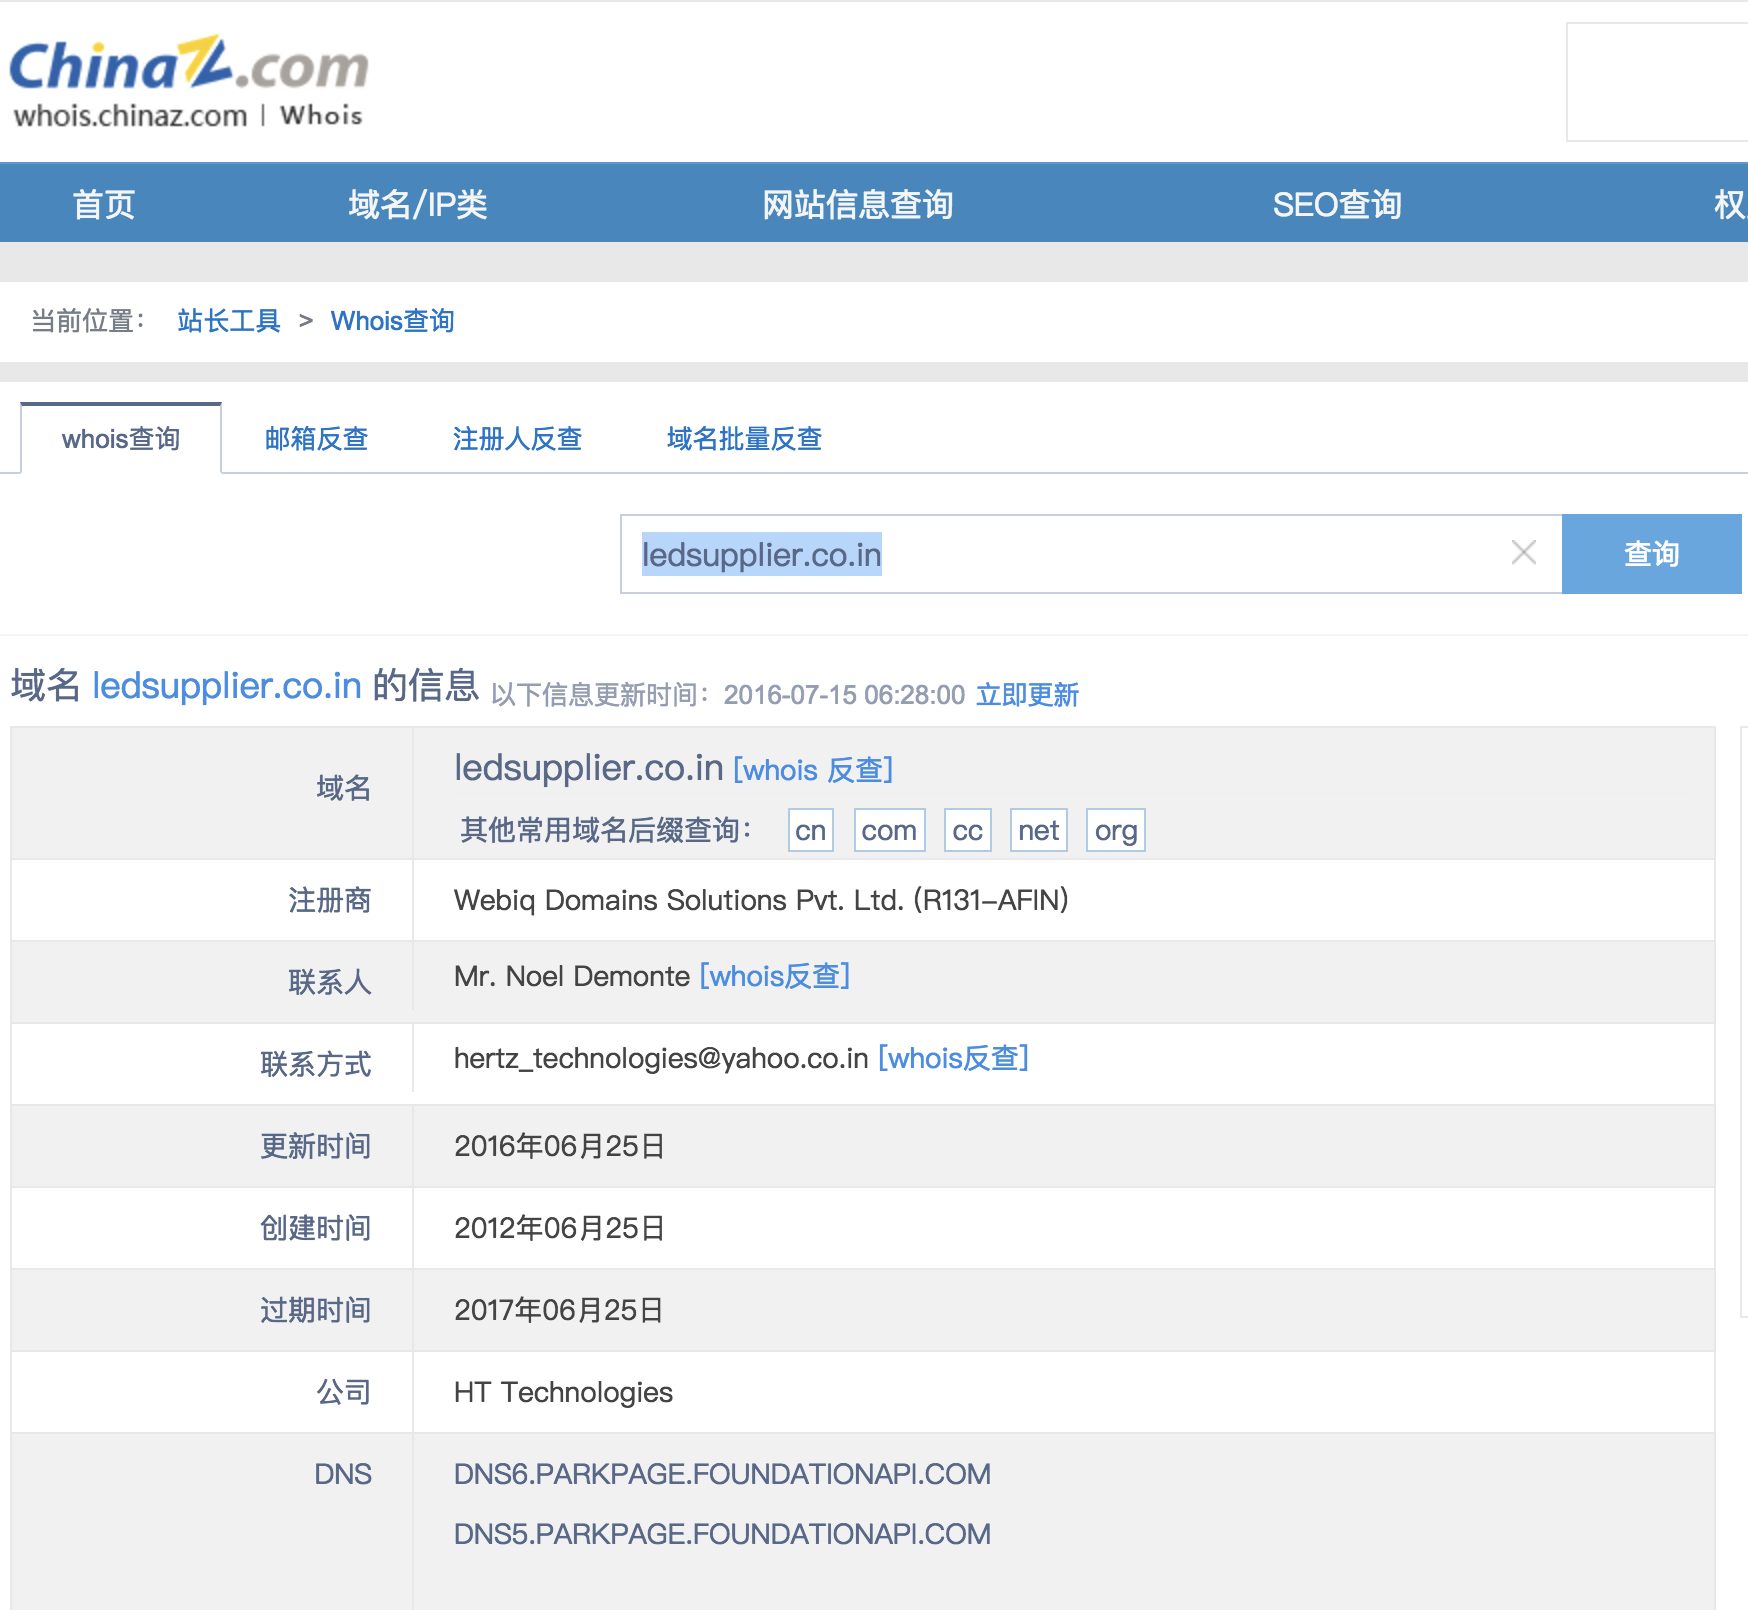This screenshot has height=1610, width=1748.
Task: Select company name HT Technologies
Action: tap(563, 1392)
